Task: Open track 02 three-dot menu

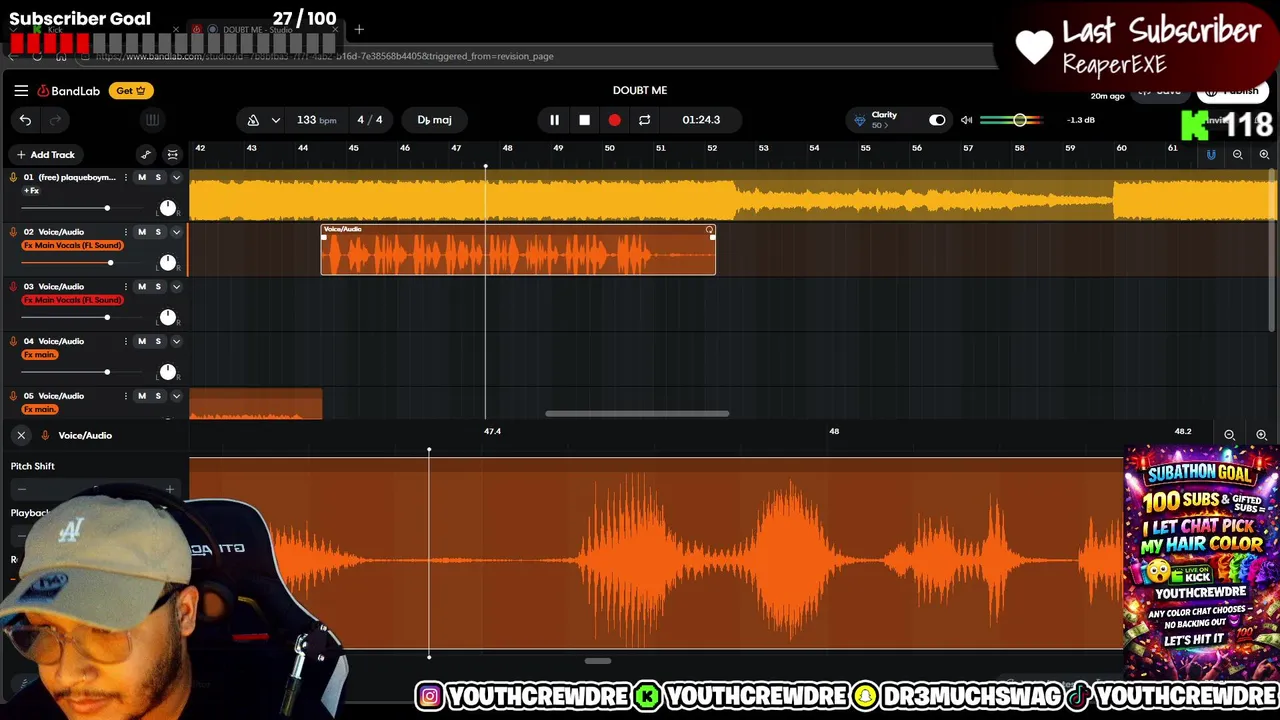Action: point(125,232)
